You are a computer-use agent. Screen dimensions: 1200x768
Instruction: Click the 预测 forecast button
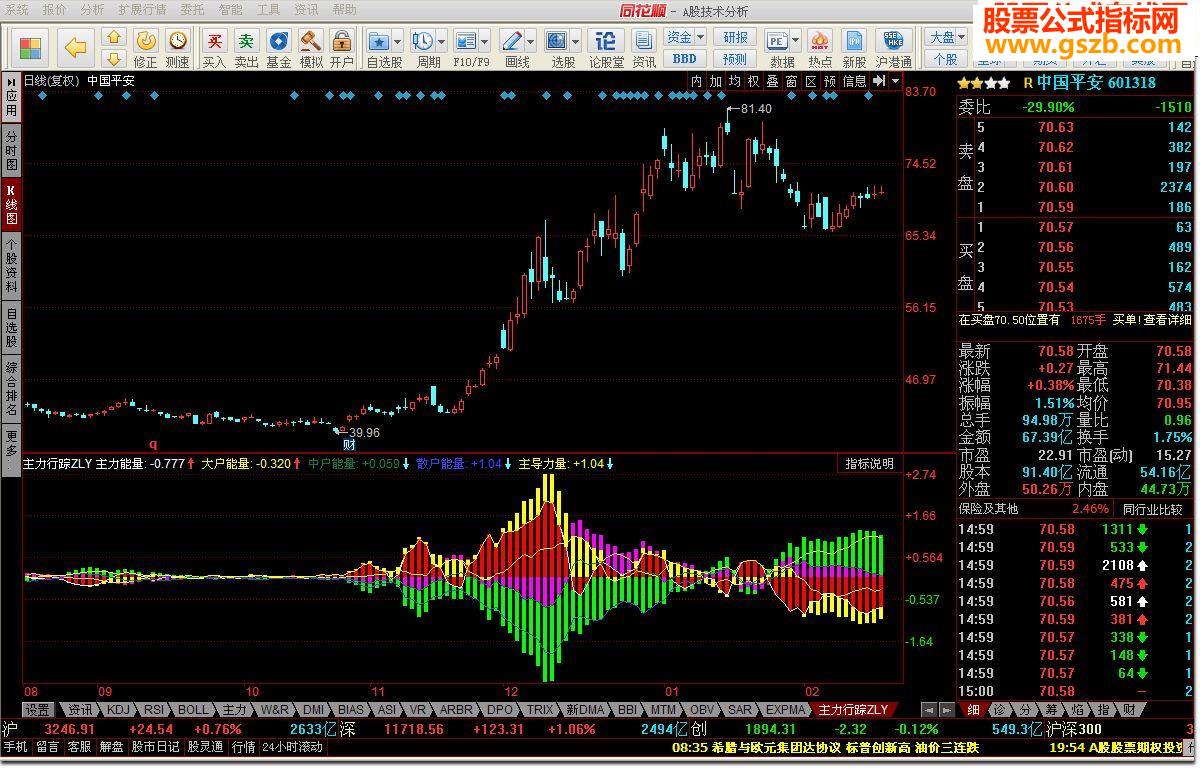735,58
